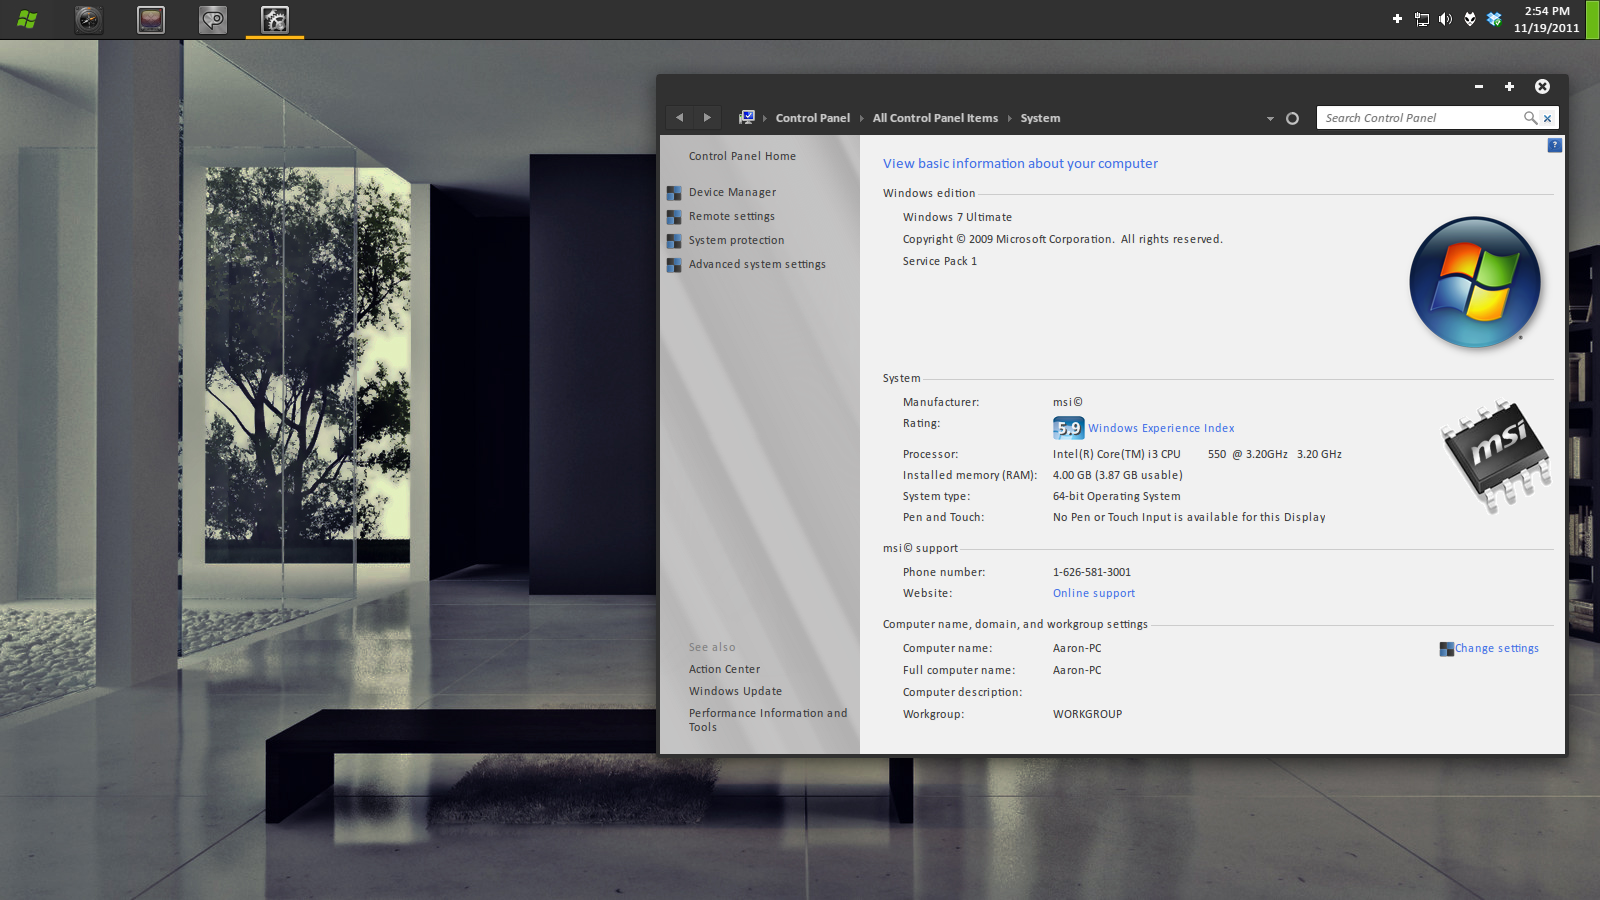Open System protection
This screenshot has height=900, width=1600.
point(736,240)
